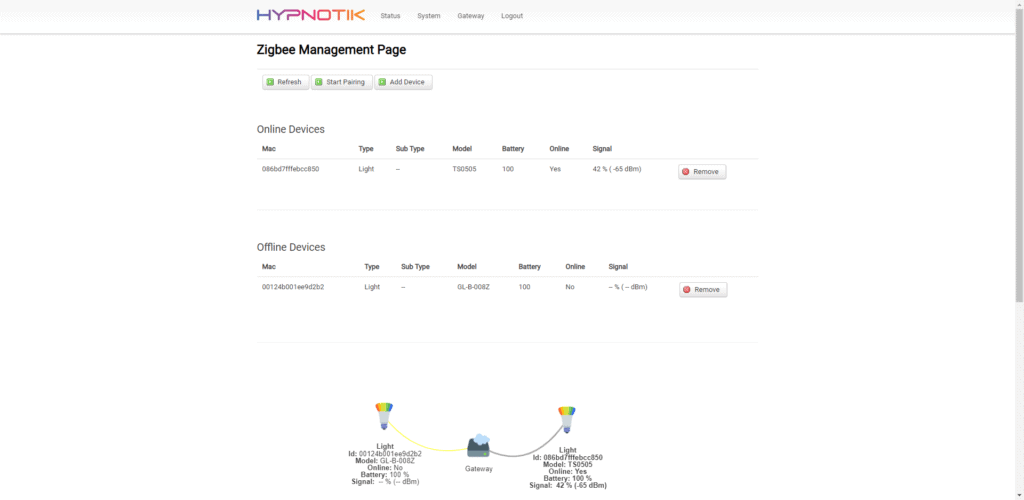The image size is (1024, 500).
Task: Click the Signal column header of Online Devices
Action: [x=602, y=149]
